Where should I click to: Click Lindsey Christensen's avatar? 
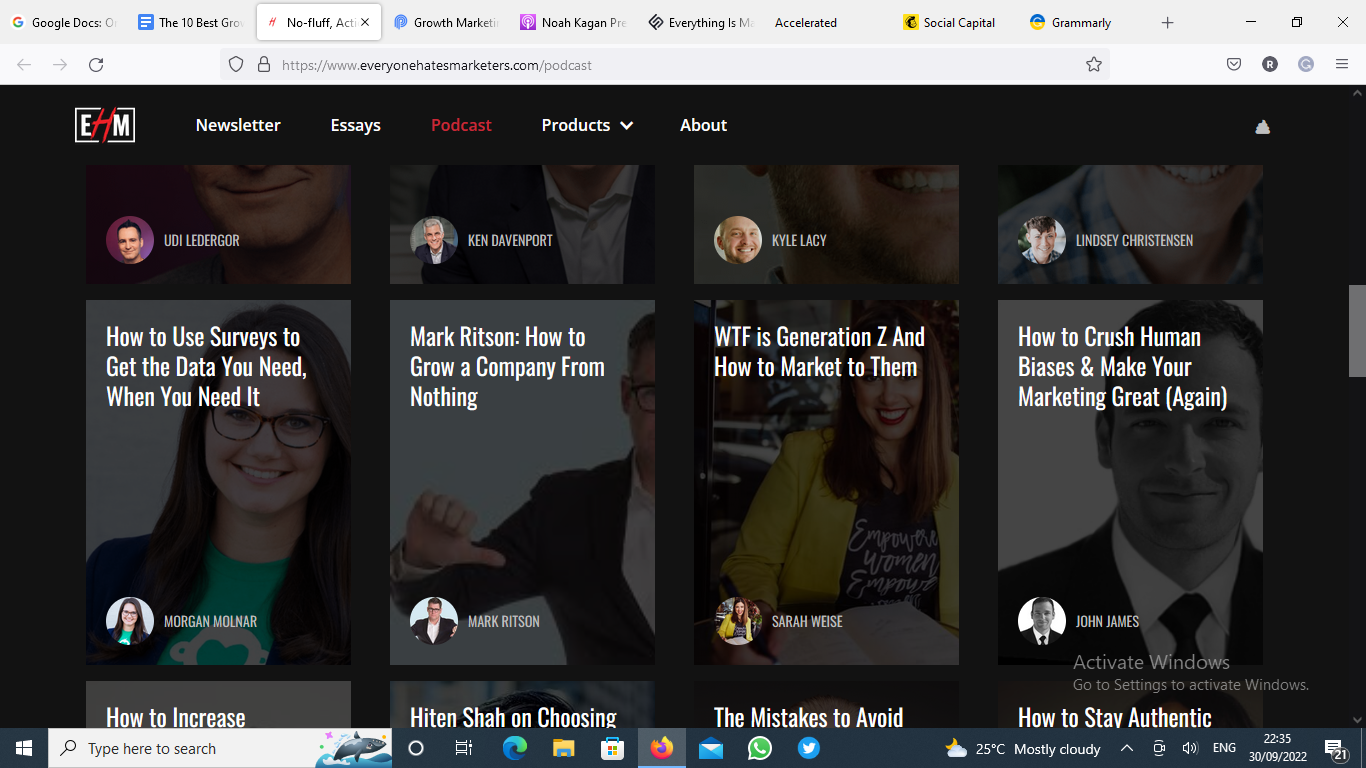point(1042,240)
